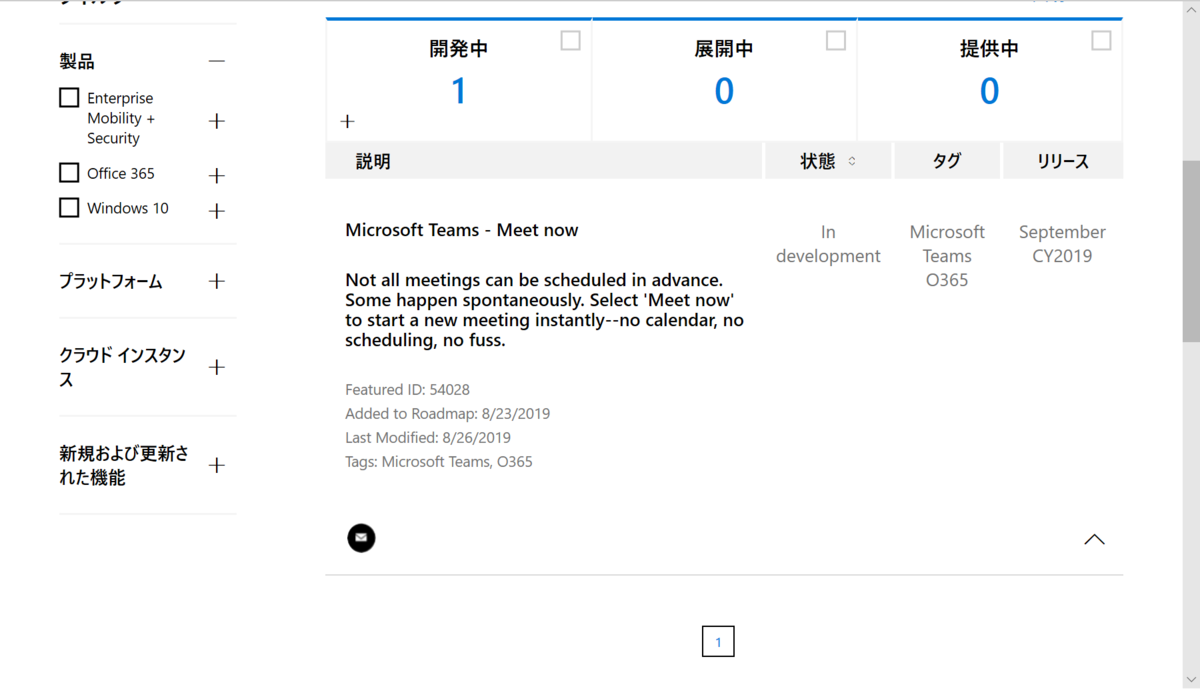This screenshot has height=689, width=1200.
Task: Click the Tags: Microsoft Teams, O365 text
Action: pyautogui.click(x=439, y=462)
